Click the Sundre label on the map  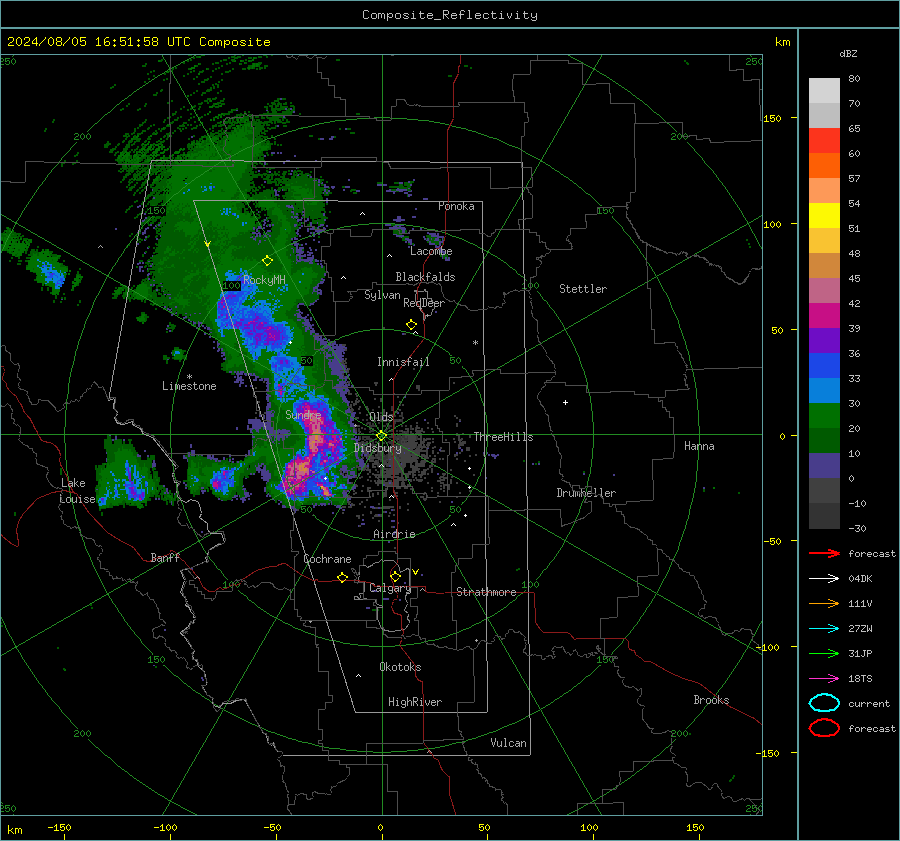pos(303,415)
